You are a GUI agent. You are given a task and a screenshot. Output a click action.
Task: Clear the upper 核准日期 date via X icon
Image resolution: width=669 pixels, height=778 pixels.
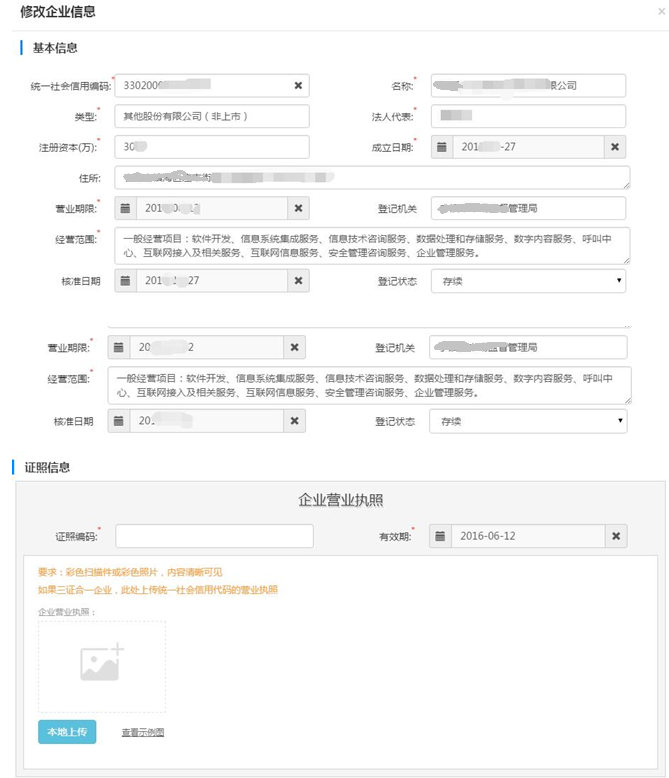coord(298,281)
